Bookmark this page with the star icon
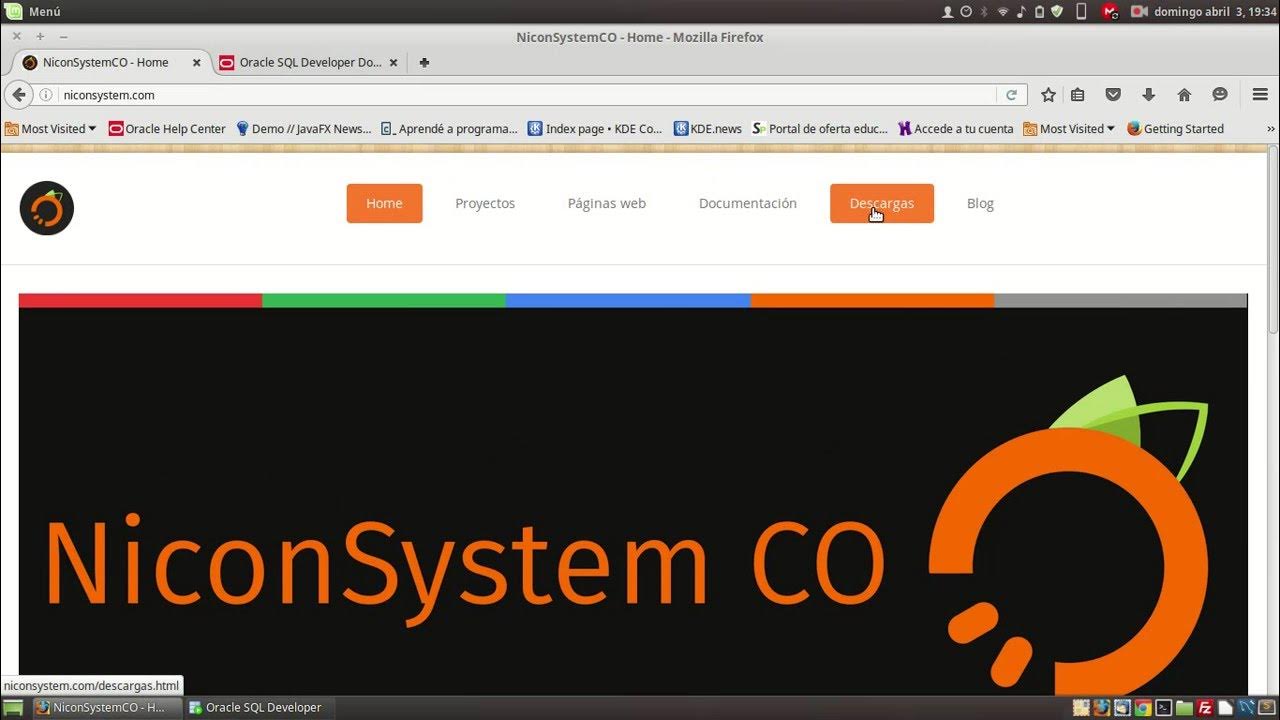The image size is (1280, 720). click(x=1048, y=95)
